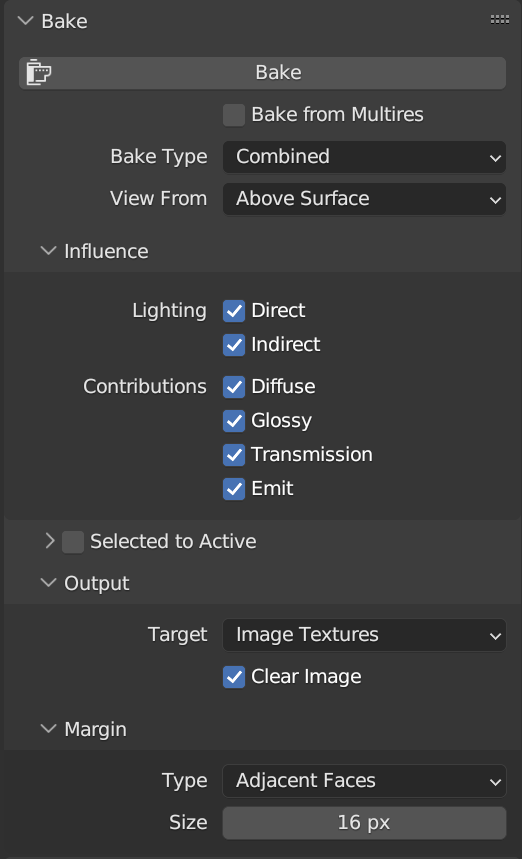The height and width of the screenshot is (859, 522).
Task: Enable Selected to Active checkbox
Action: pyautogui.click(x=73, y=542)
